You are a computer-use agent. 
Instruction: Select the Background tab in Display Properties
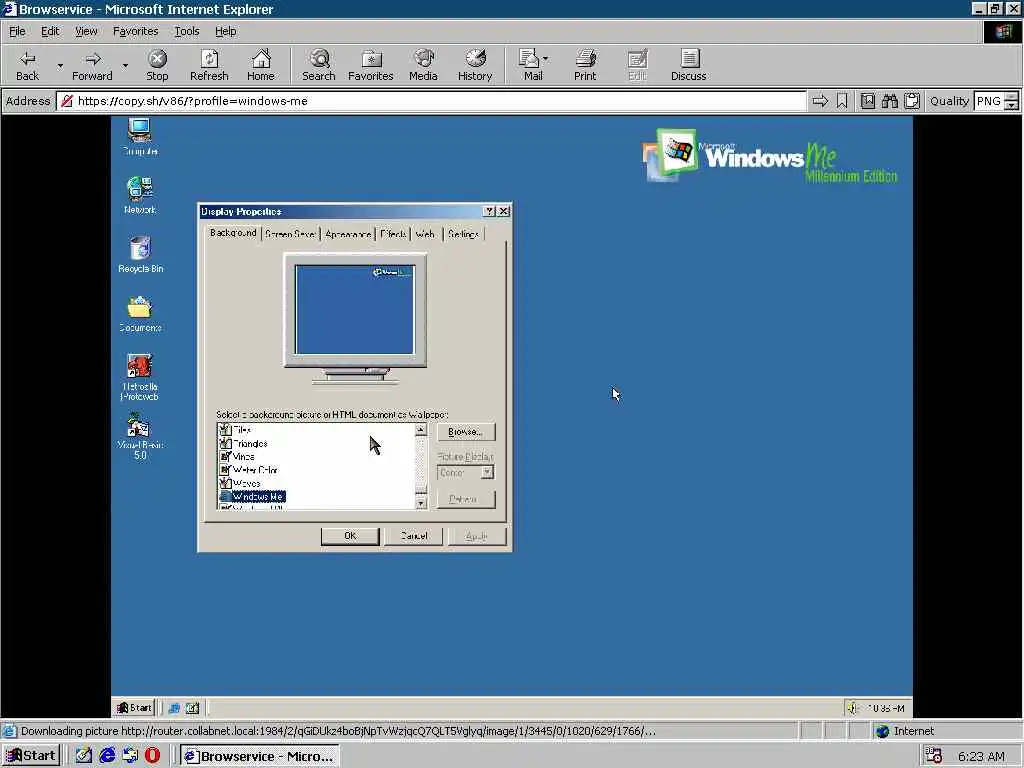(233, 233)
